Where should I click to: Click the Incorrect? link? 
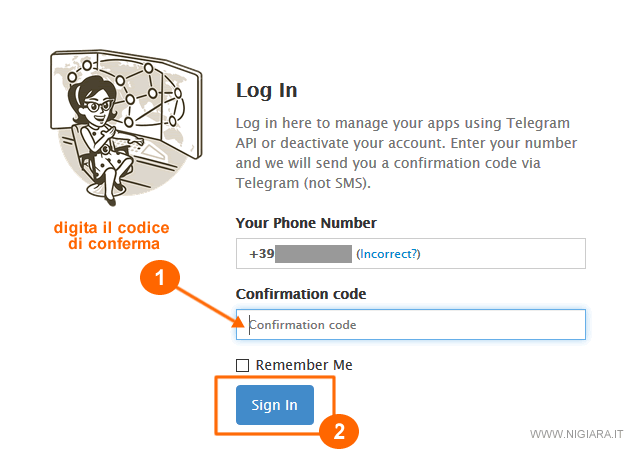click(x=389, y=254)
